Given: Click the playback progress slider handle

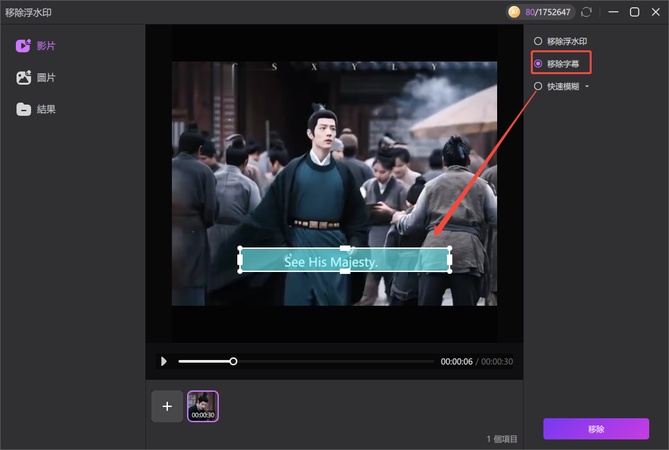Looking at the screenshot, I should pos(233,361).
